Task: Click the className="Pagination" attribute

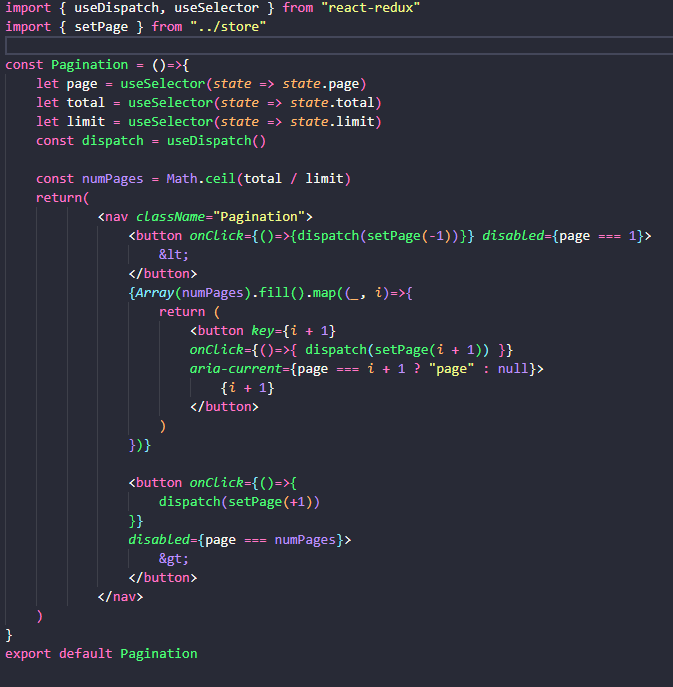Action: point(220,217)
